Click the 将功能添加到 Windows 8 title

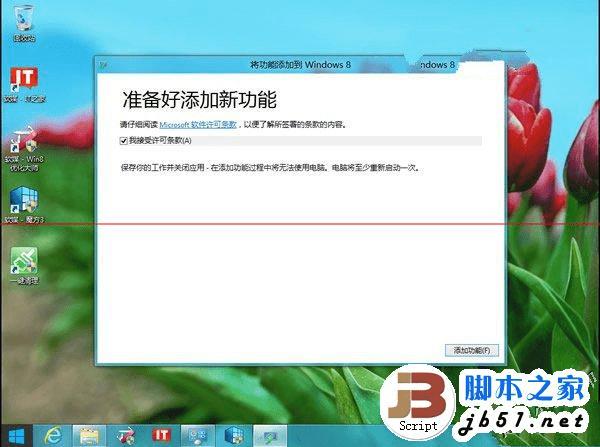pos(300,65)
